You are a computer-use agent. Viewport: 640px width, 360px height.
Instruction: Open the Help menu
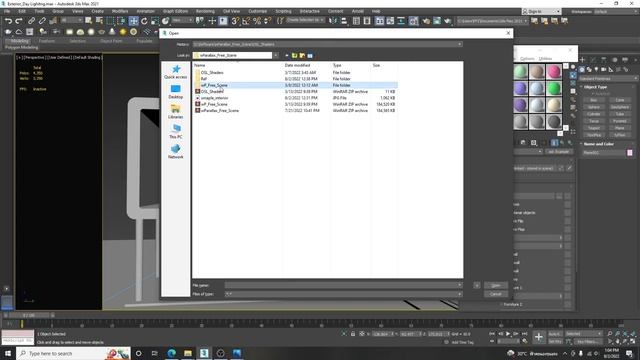(376, 11)
